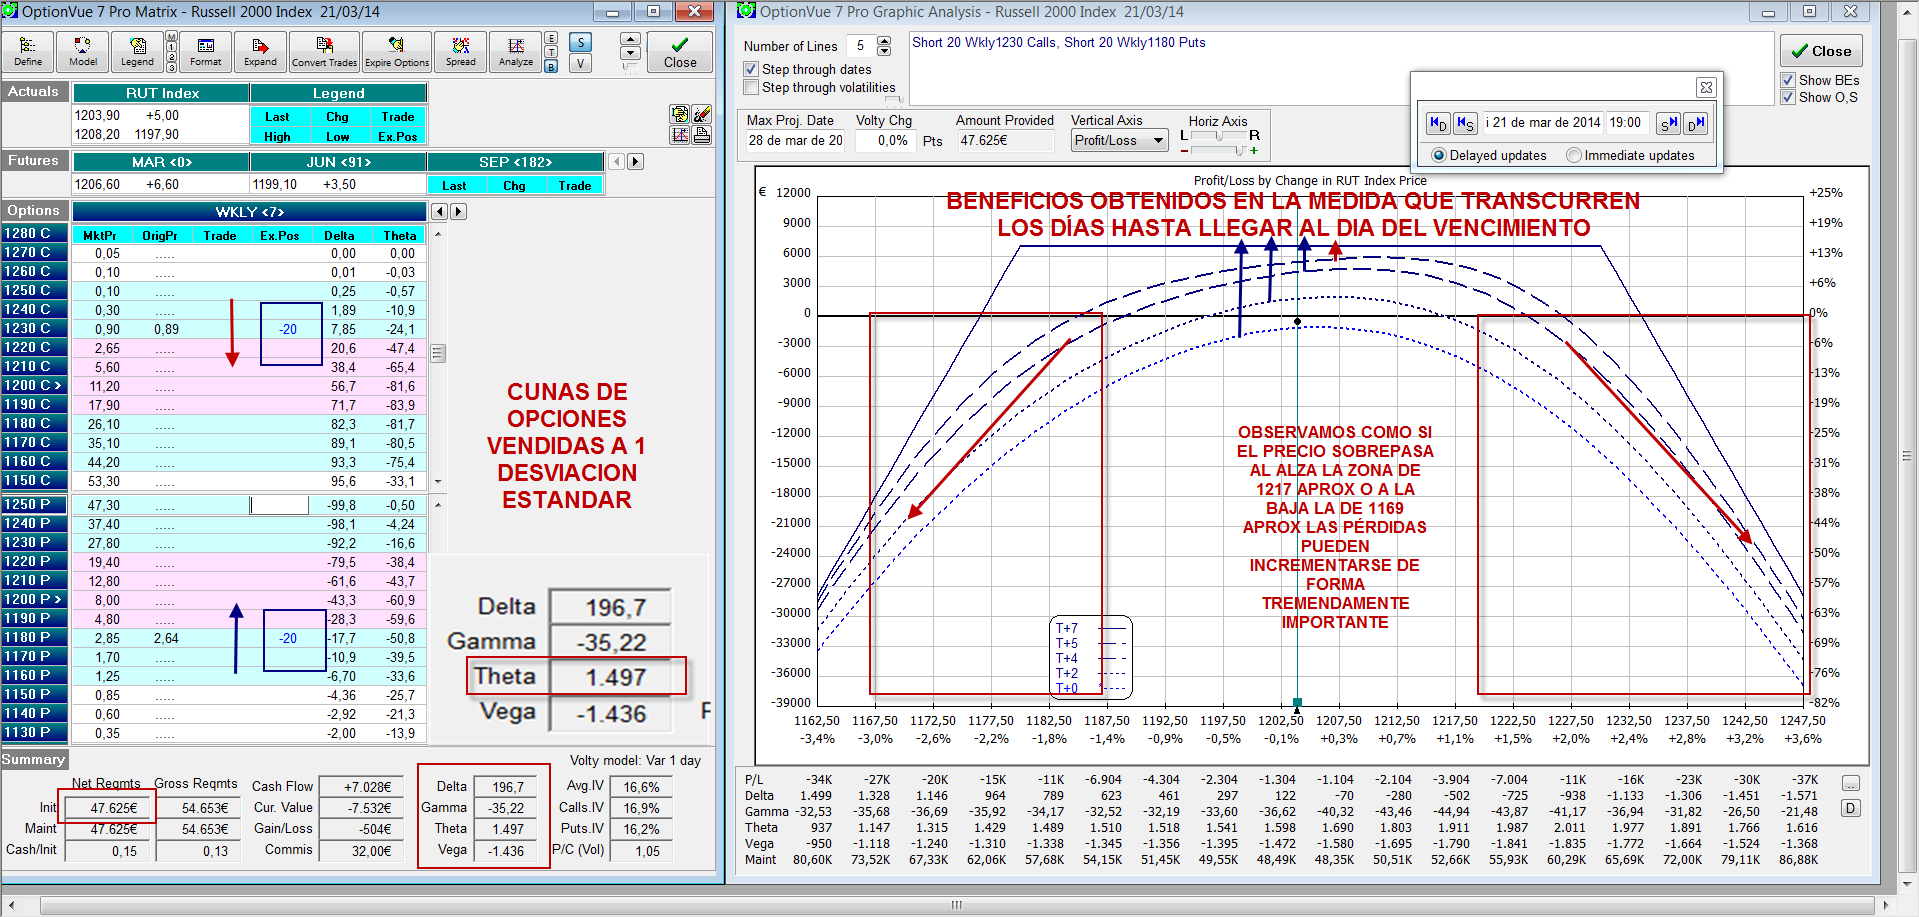
Task: Select Immediate updates radio button
Action: tap(1574, 155)
